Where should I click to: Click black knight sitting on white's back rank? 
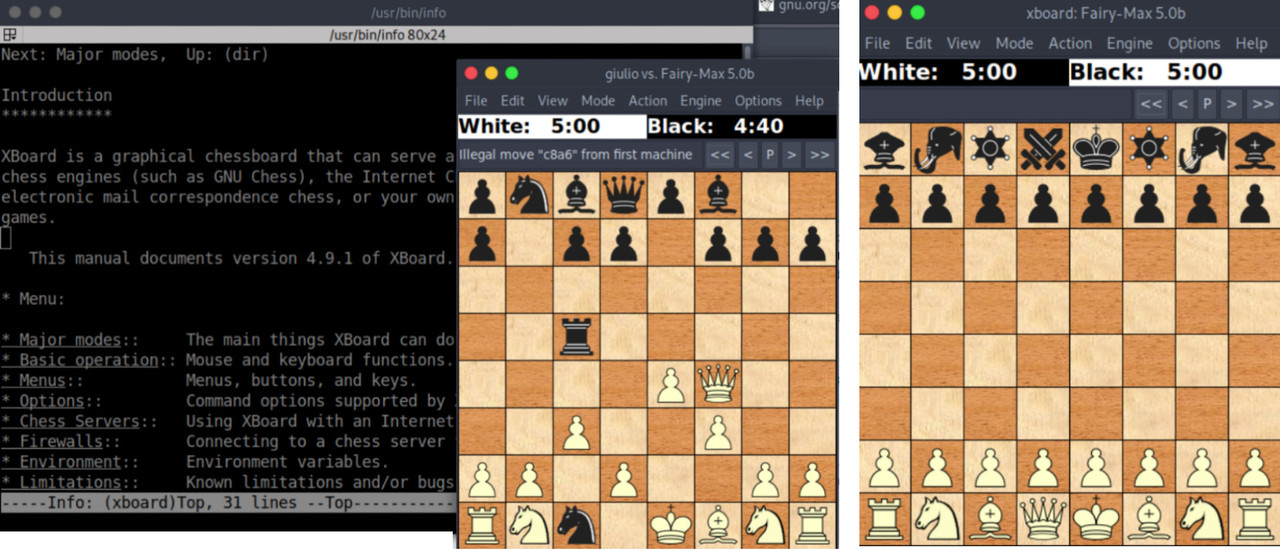click(576, 525)
